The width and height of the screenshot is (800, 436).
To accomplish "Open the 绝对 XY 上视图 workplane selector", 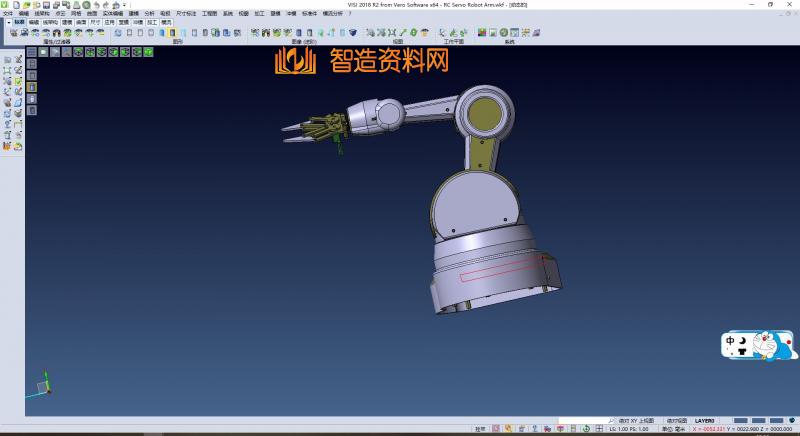I will coord(636,421).
